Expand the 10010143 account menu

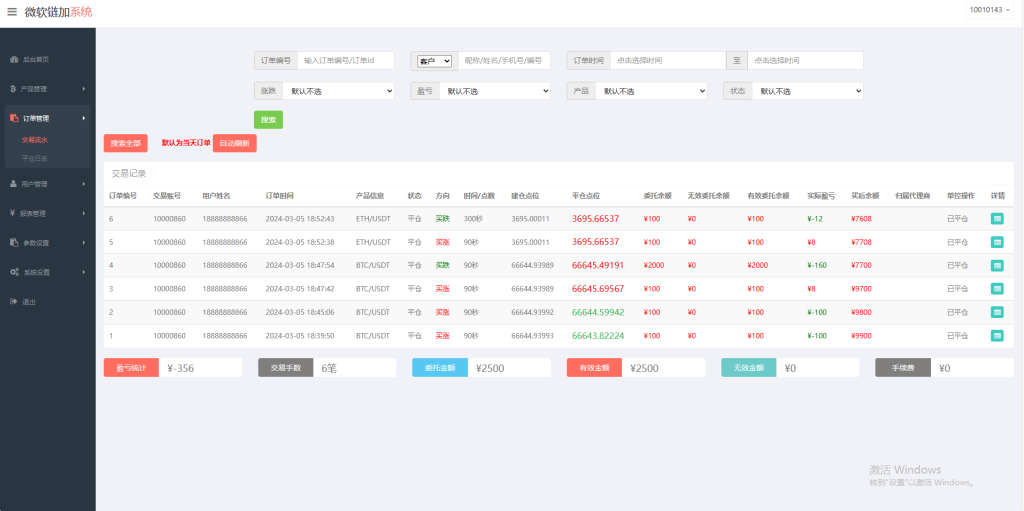[x=989, y=9]
